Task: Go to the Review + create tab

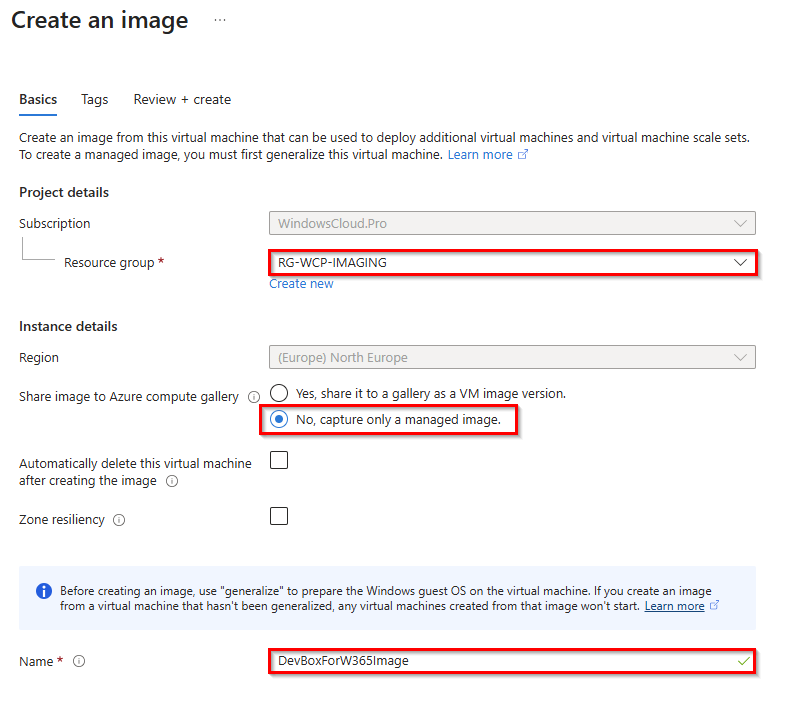Action: [182, 100]
